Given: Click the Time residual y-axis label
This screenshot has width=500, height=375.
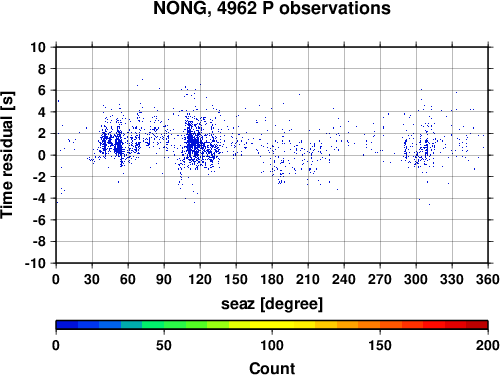Looking at the screenshot, I should pos(7,155).
